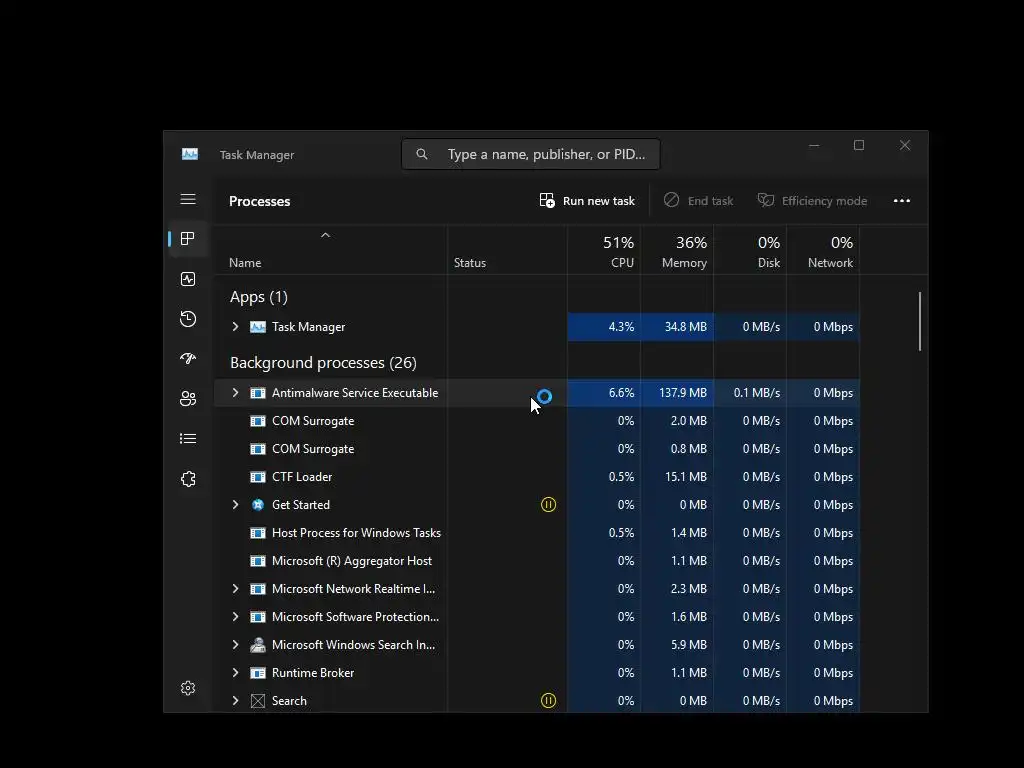Expand the Get Started process row
The height and width of the screenshot is (768, 1024).
[236, 504]
